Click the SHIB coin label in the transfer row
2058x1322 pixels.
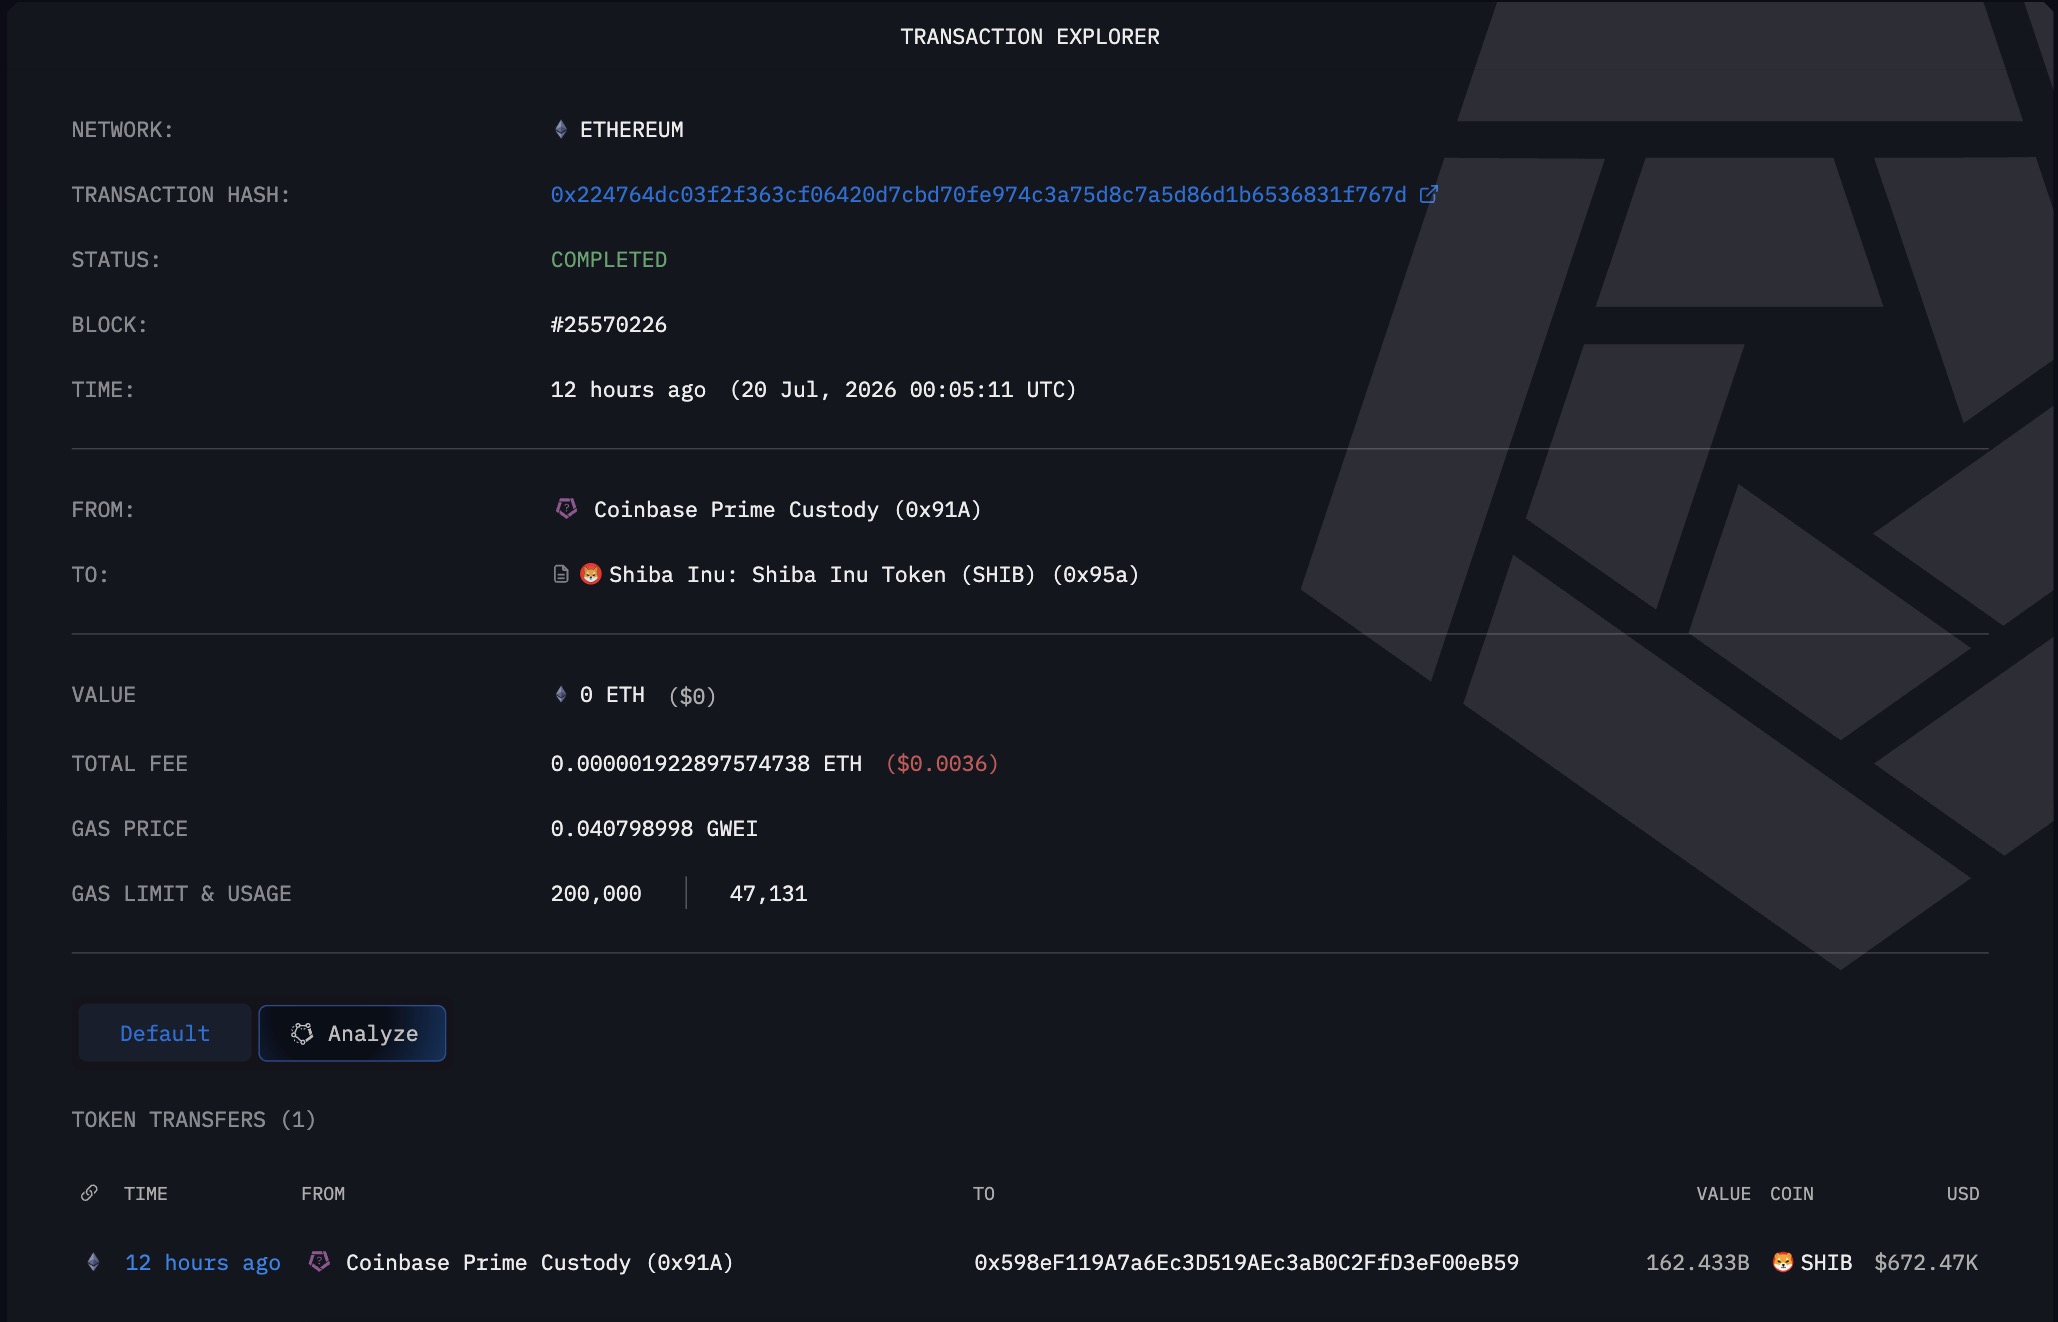(x=1826, y=1263)
